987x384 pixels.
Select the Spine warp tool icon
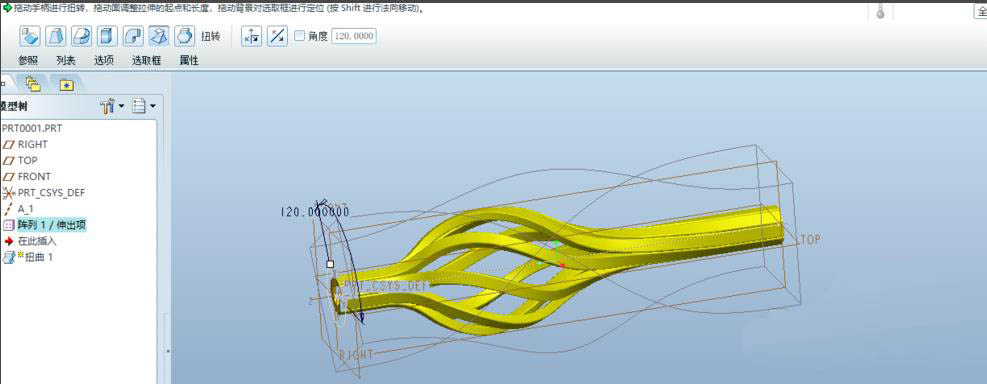[x=81, y=37]
